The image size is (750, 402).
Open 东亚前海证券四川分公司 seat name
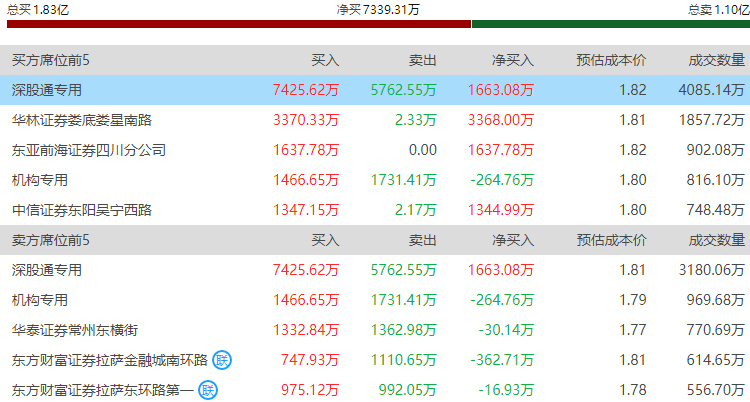click(89, 150)
